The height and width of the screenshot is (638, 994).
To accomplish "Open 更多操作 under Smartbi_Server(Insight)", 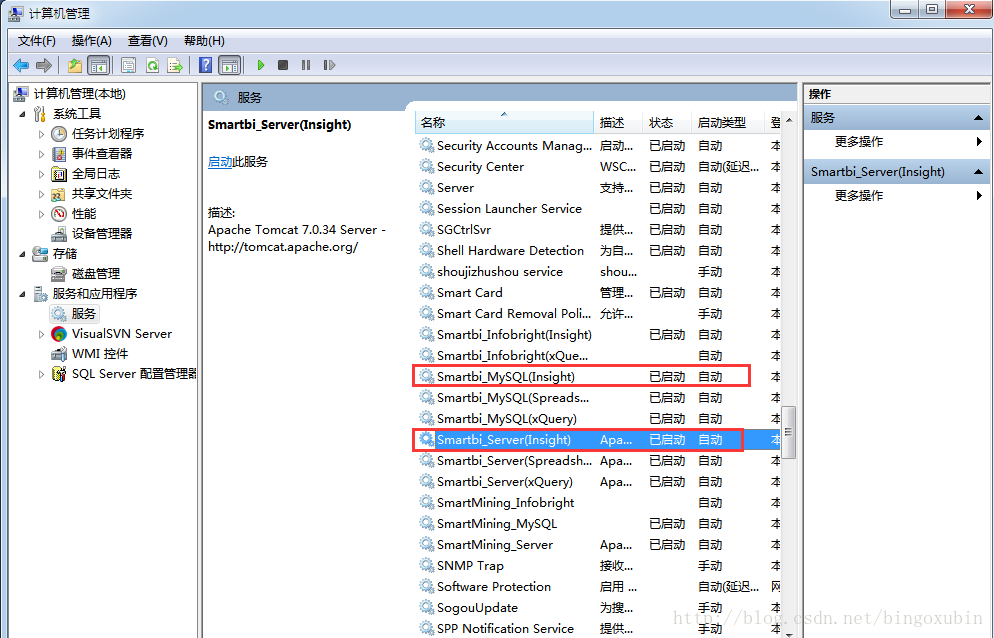I will pos(859,195).
